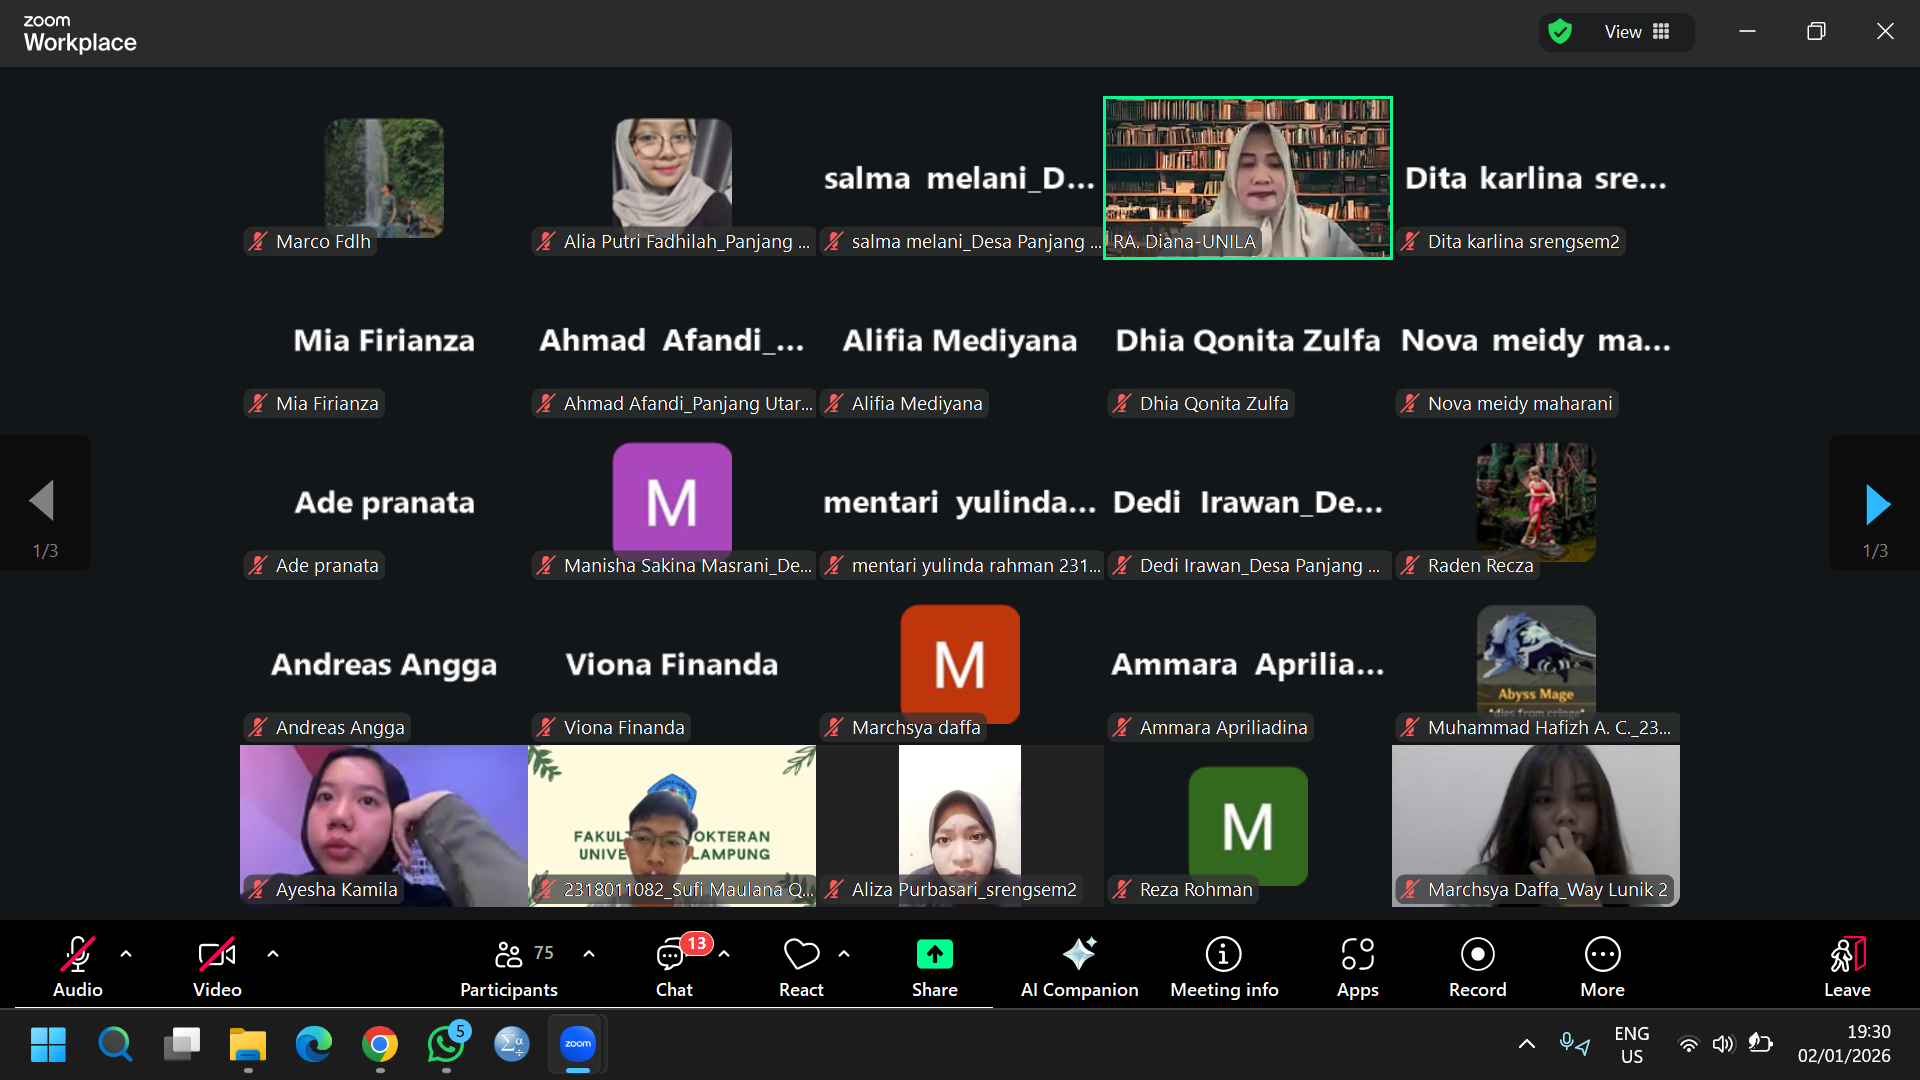1920x1080 pixels.
Task: Open the Participants panel
Action: pyautogui.click(x=509, y=966)
